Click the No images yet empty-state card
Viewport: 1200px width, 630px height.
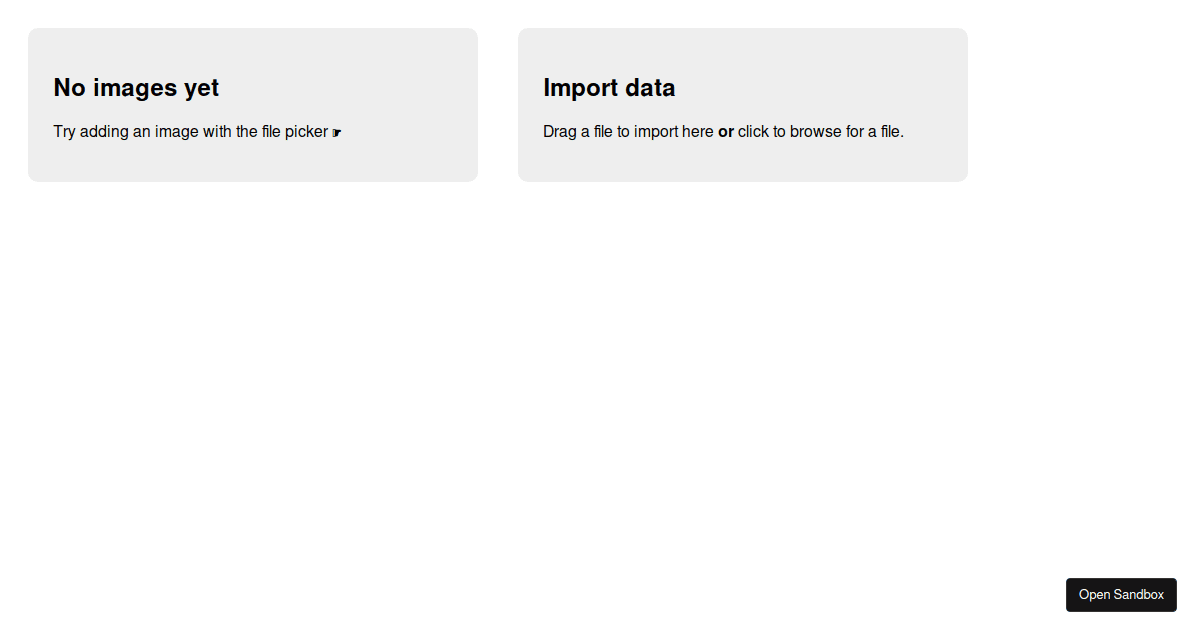point(253,105)
